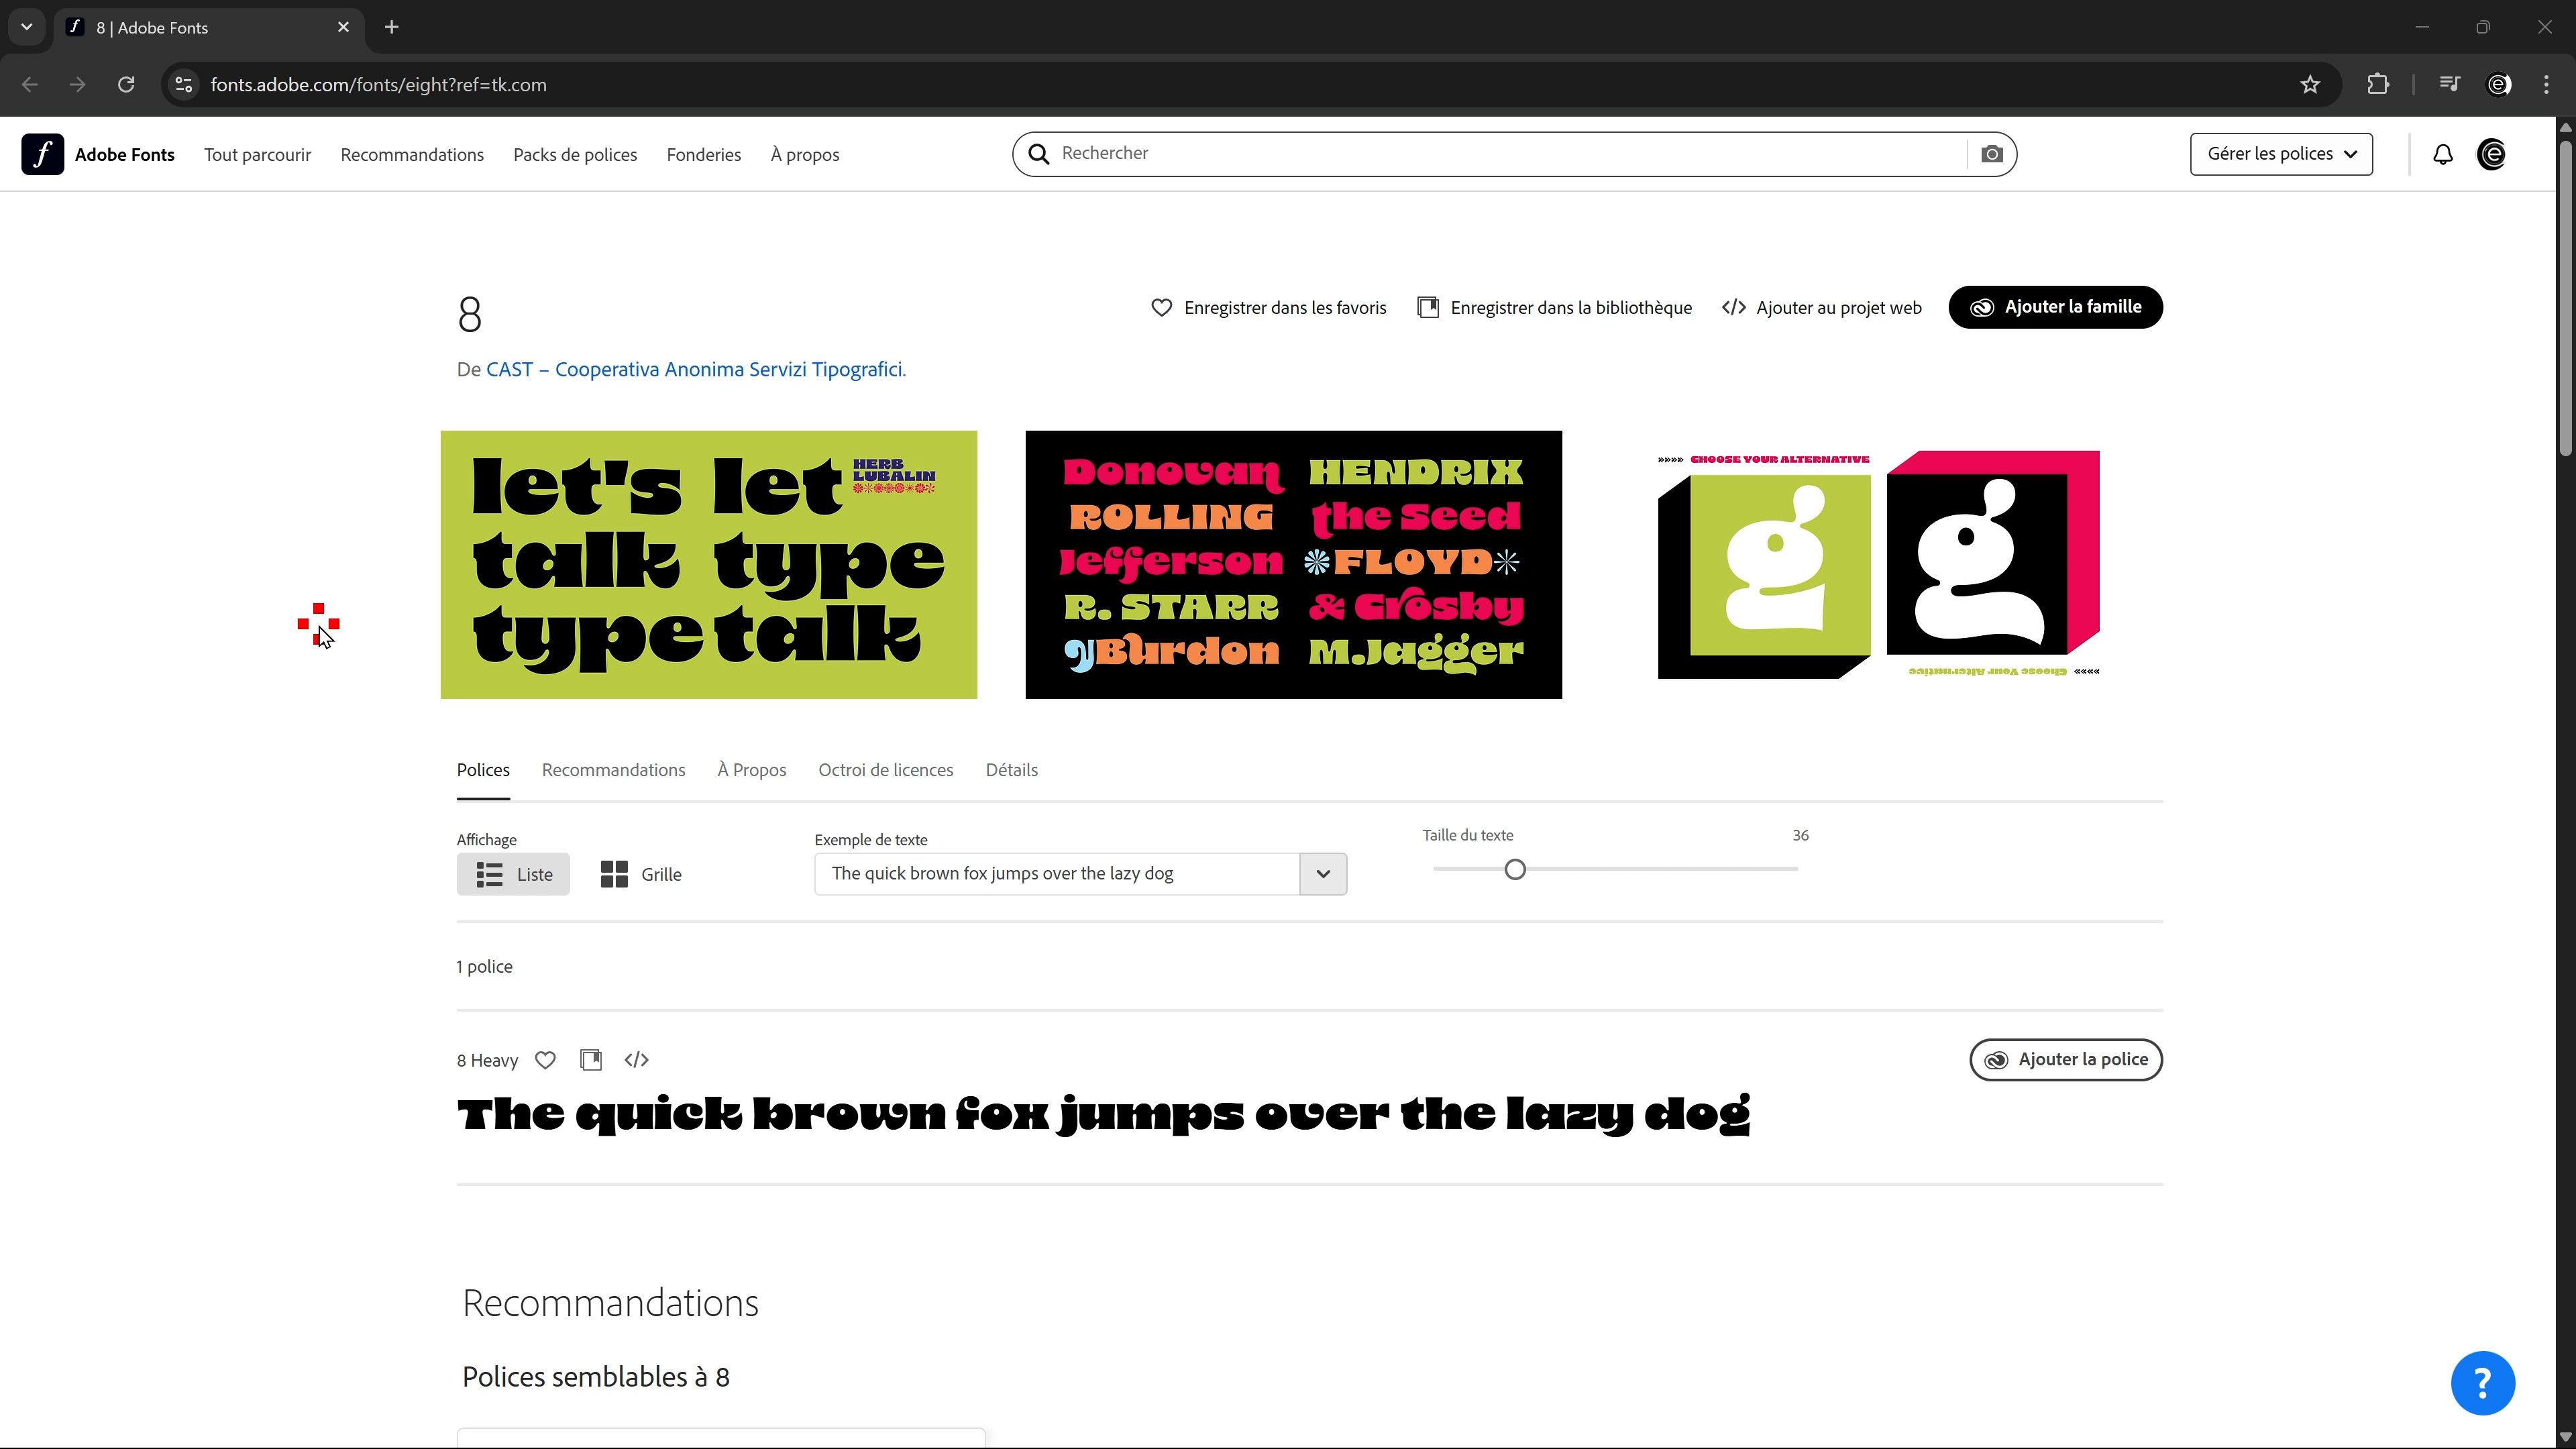Open Chrome profile icon in toolbar
Viewport: 2576px width, 1449px height.
(2499, 85)
